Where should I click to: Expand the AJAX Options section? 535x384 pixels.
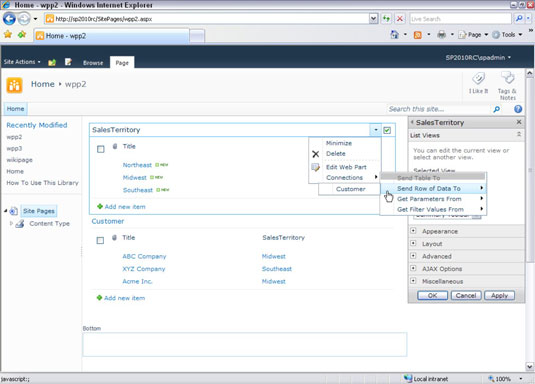click(x=413, y=268)
